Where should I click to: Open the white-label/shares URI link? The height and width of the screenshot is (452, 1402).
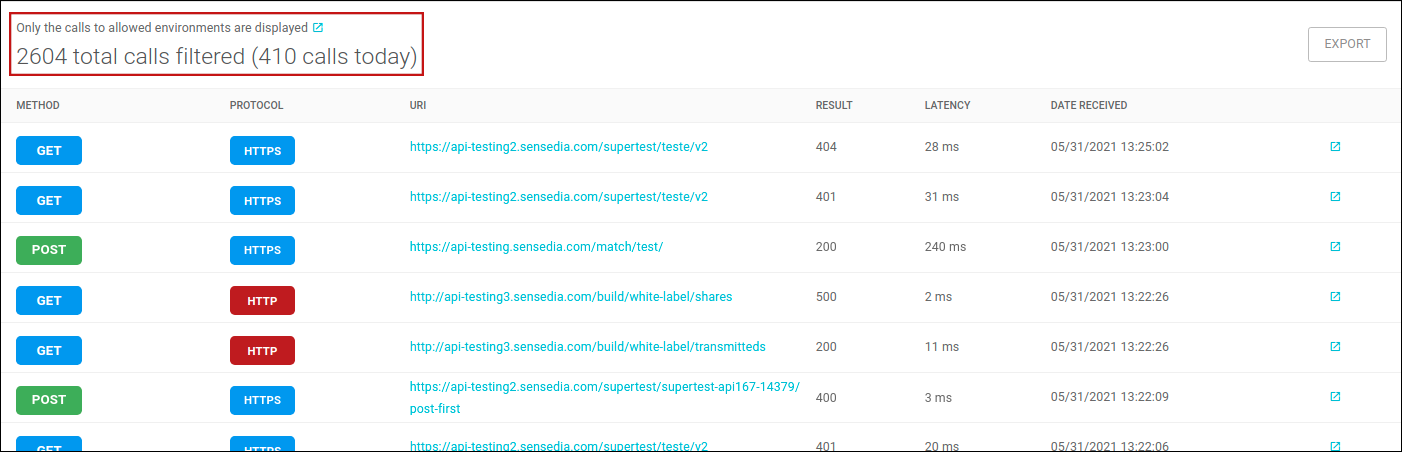[x=571, y=297]
